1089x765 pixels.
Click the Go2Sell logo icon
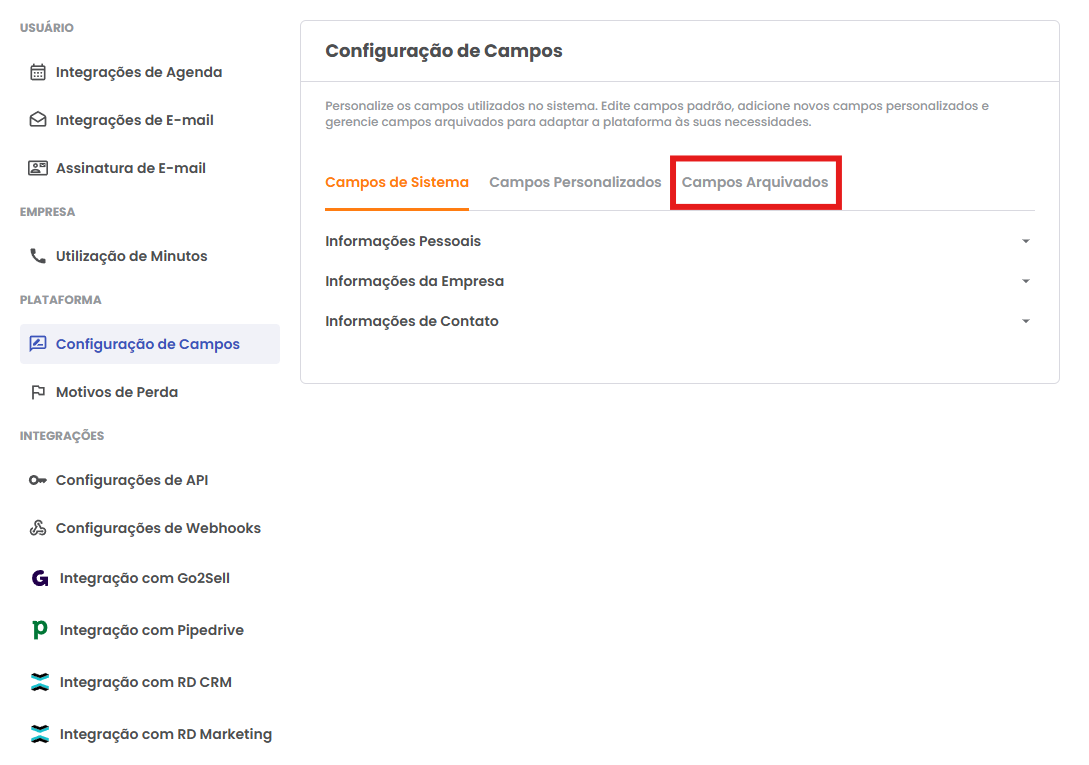40,578
